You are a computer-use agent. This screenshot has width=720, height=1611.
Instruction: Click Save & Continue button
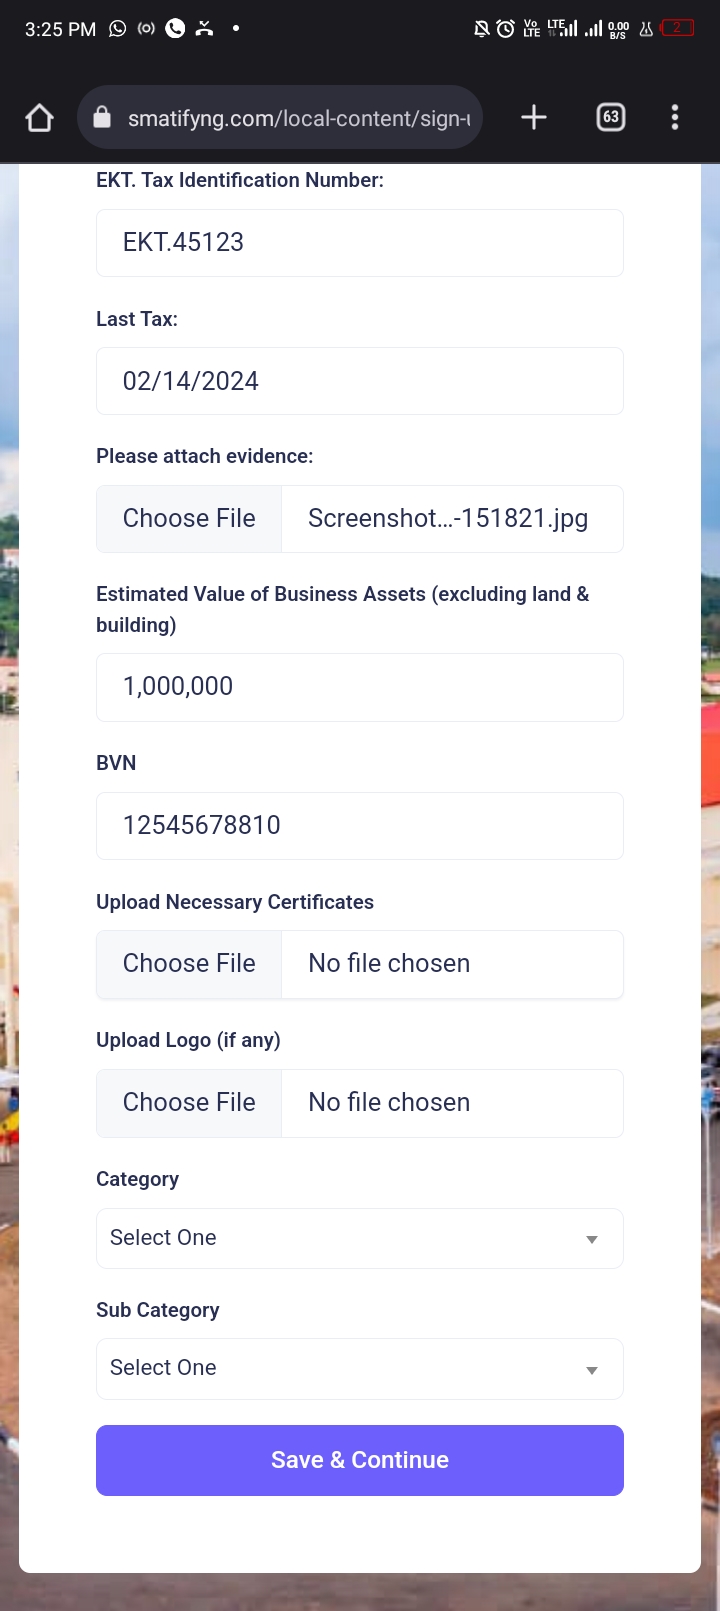click(x=360, y=1460)
